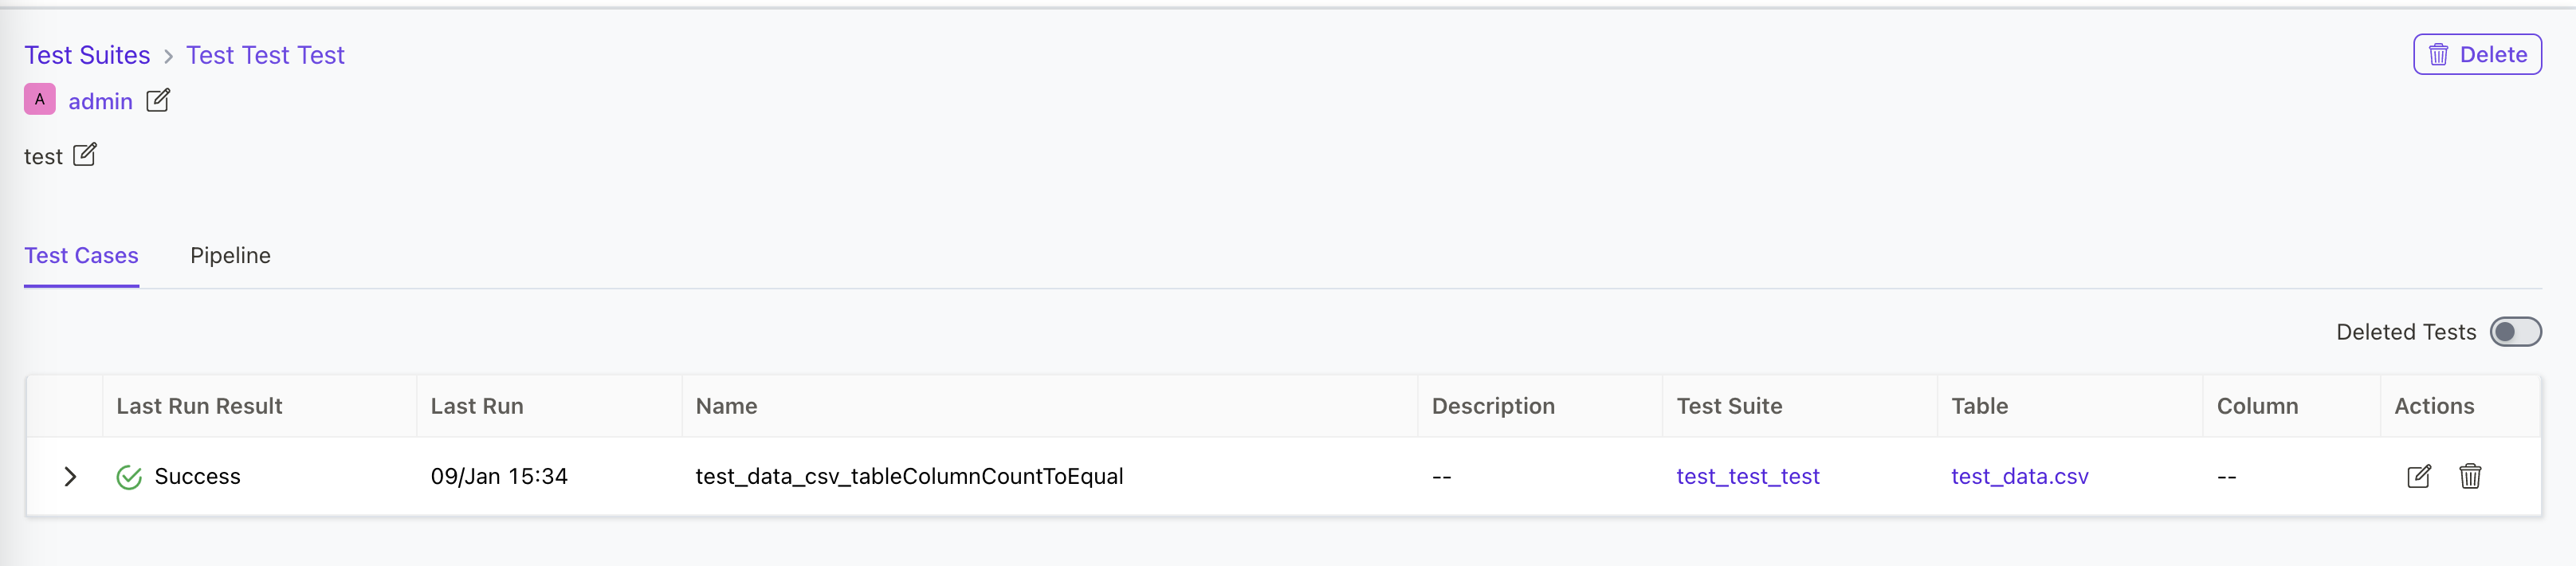The image size is (2576, 566).
Task: Delete the test_data_csv_tableColumnCountToEqual test case
Action: (x=2470, y=477)
